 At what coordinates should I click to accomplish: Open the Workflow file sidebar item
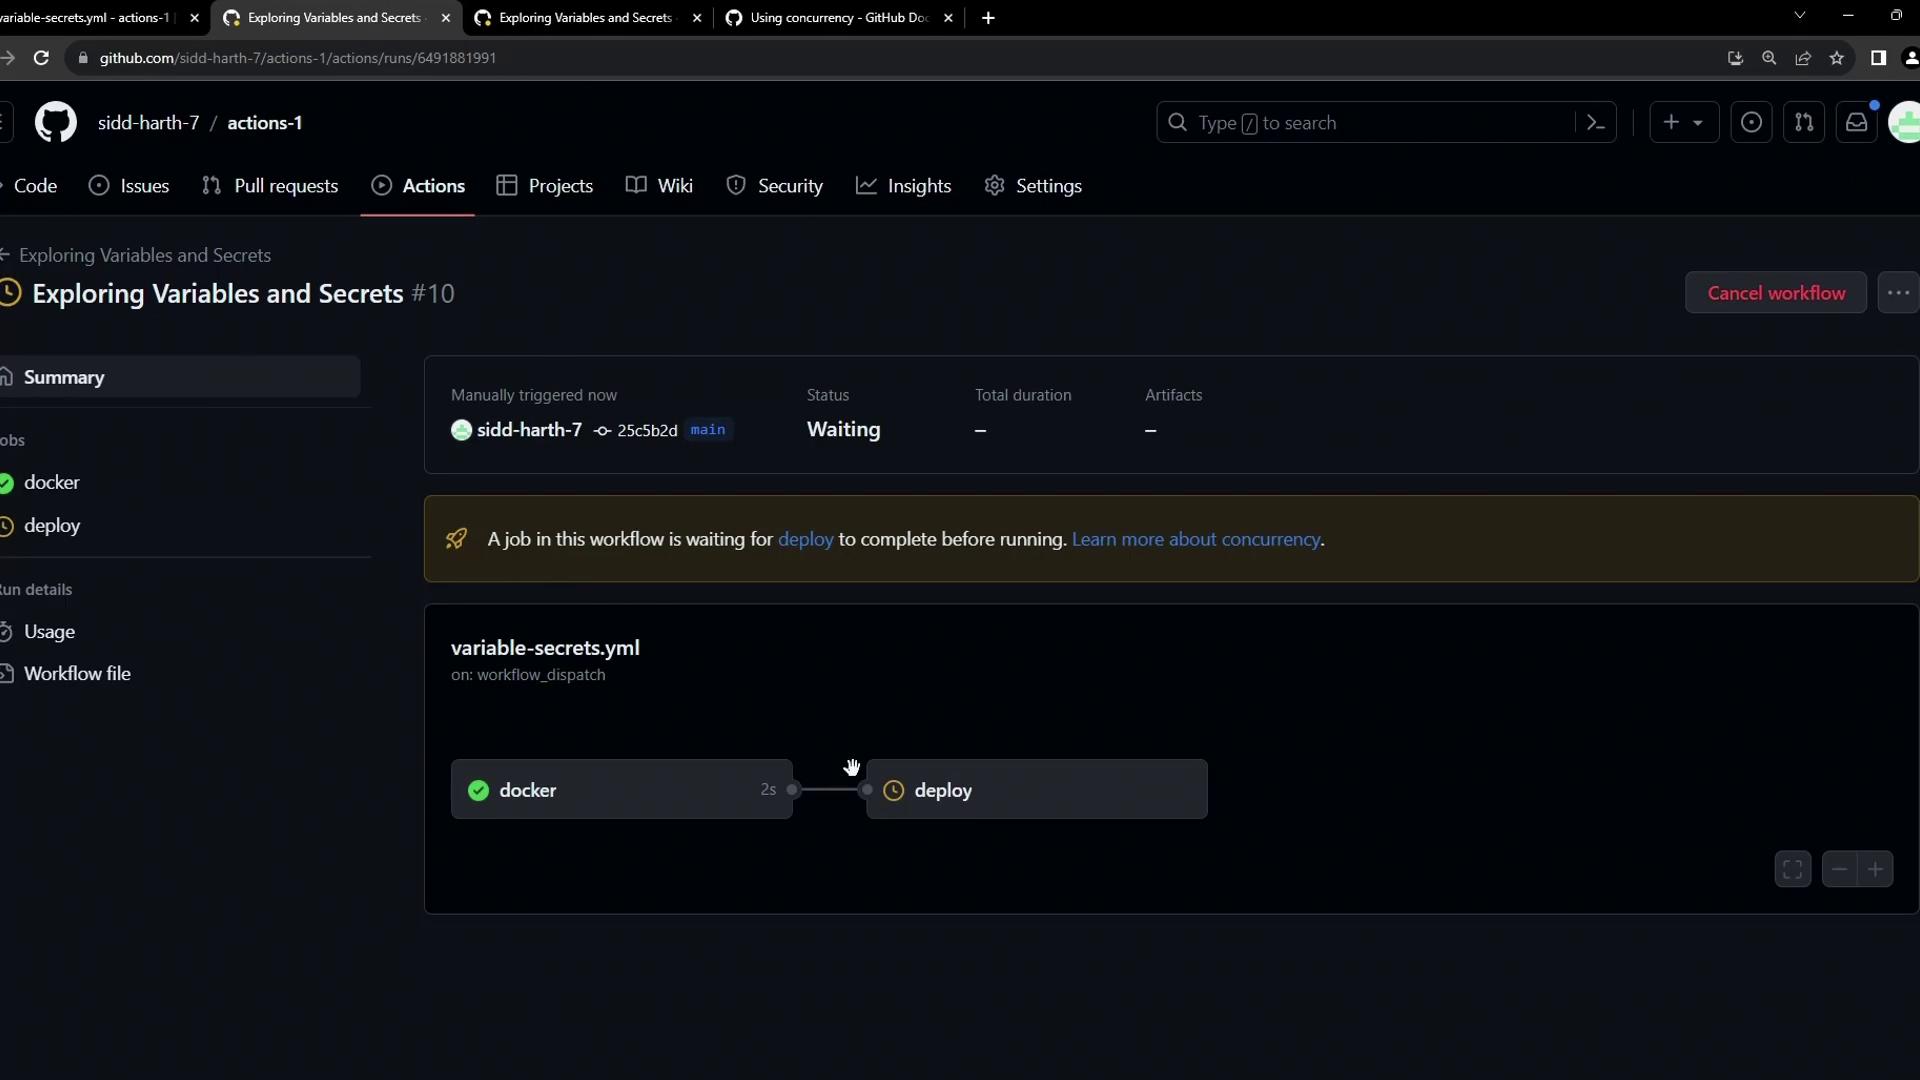[77, 674]
